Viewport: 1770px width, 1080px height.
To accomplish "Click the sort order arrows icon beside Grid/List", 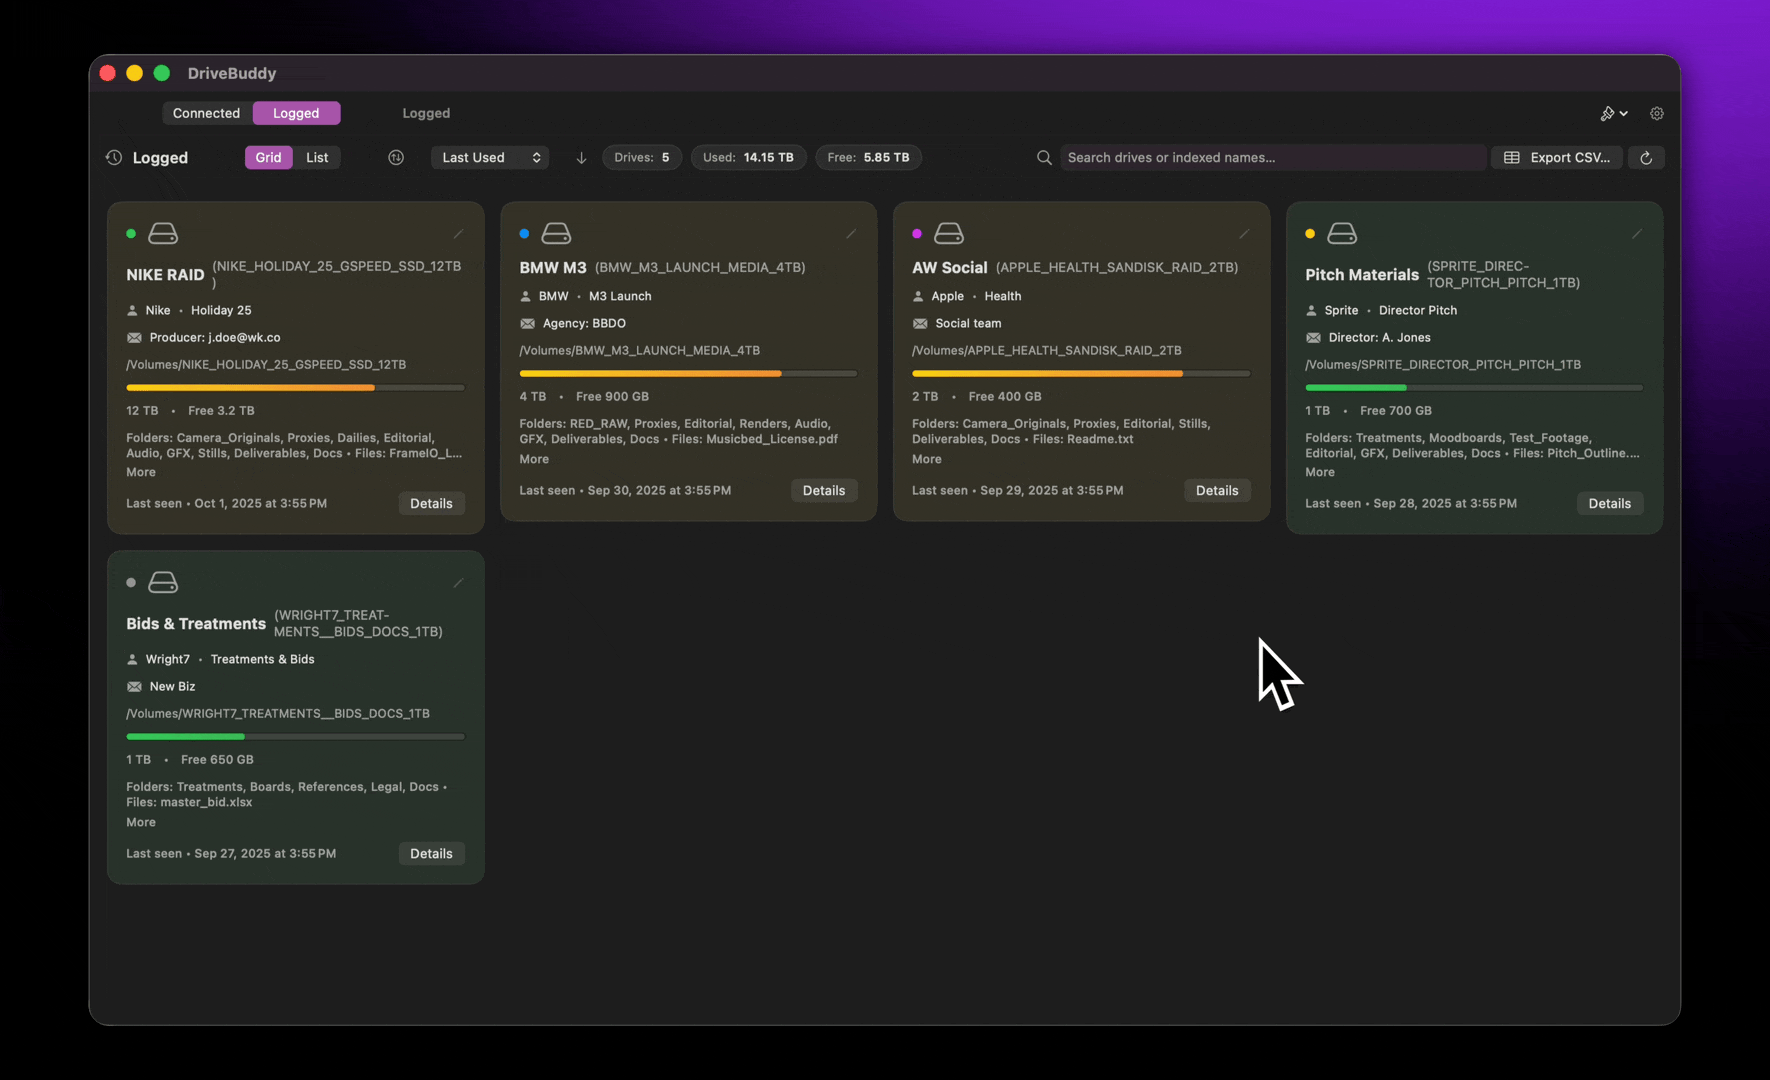I will coord(396,157).
